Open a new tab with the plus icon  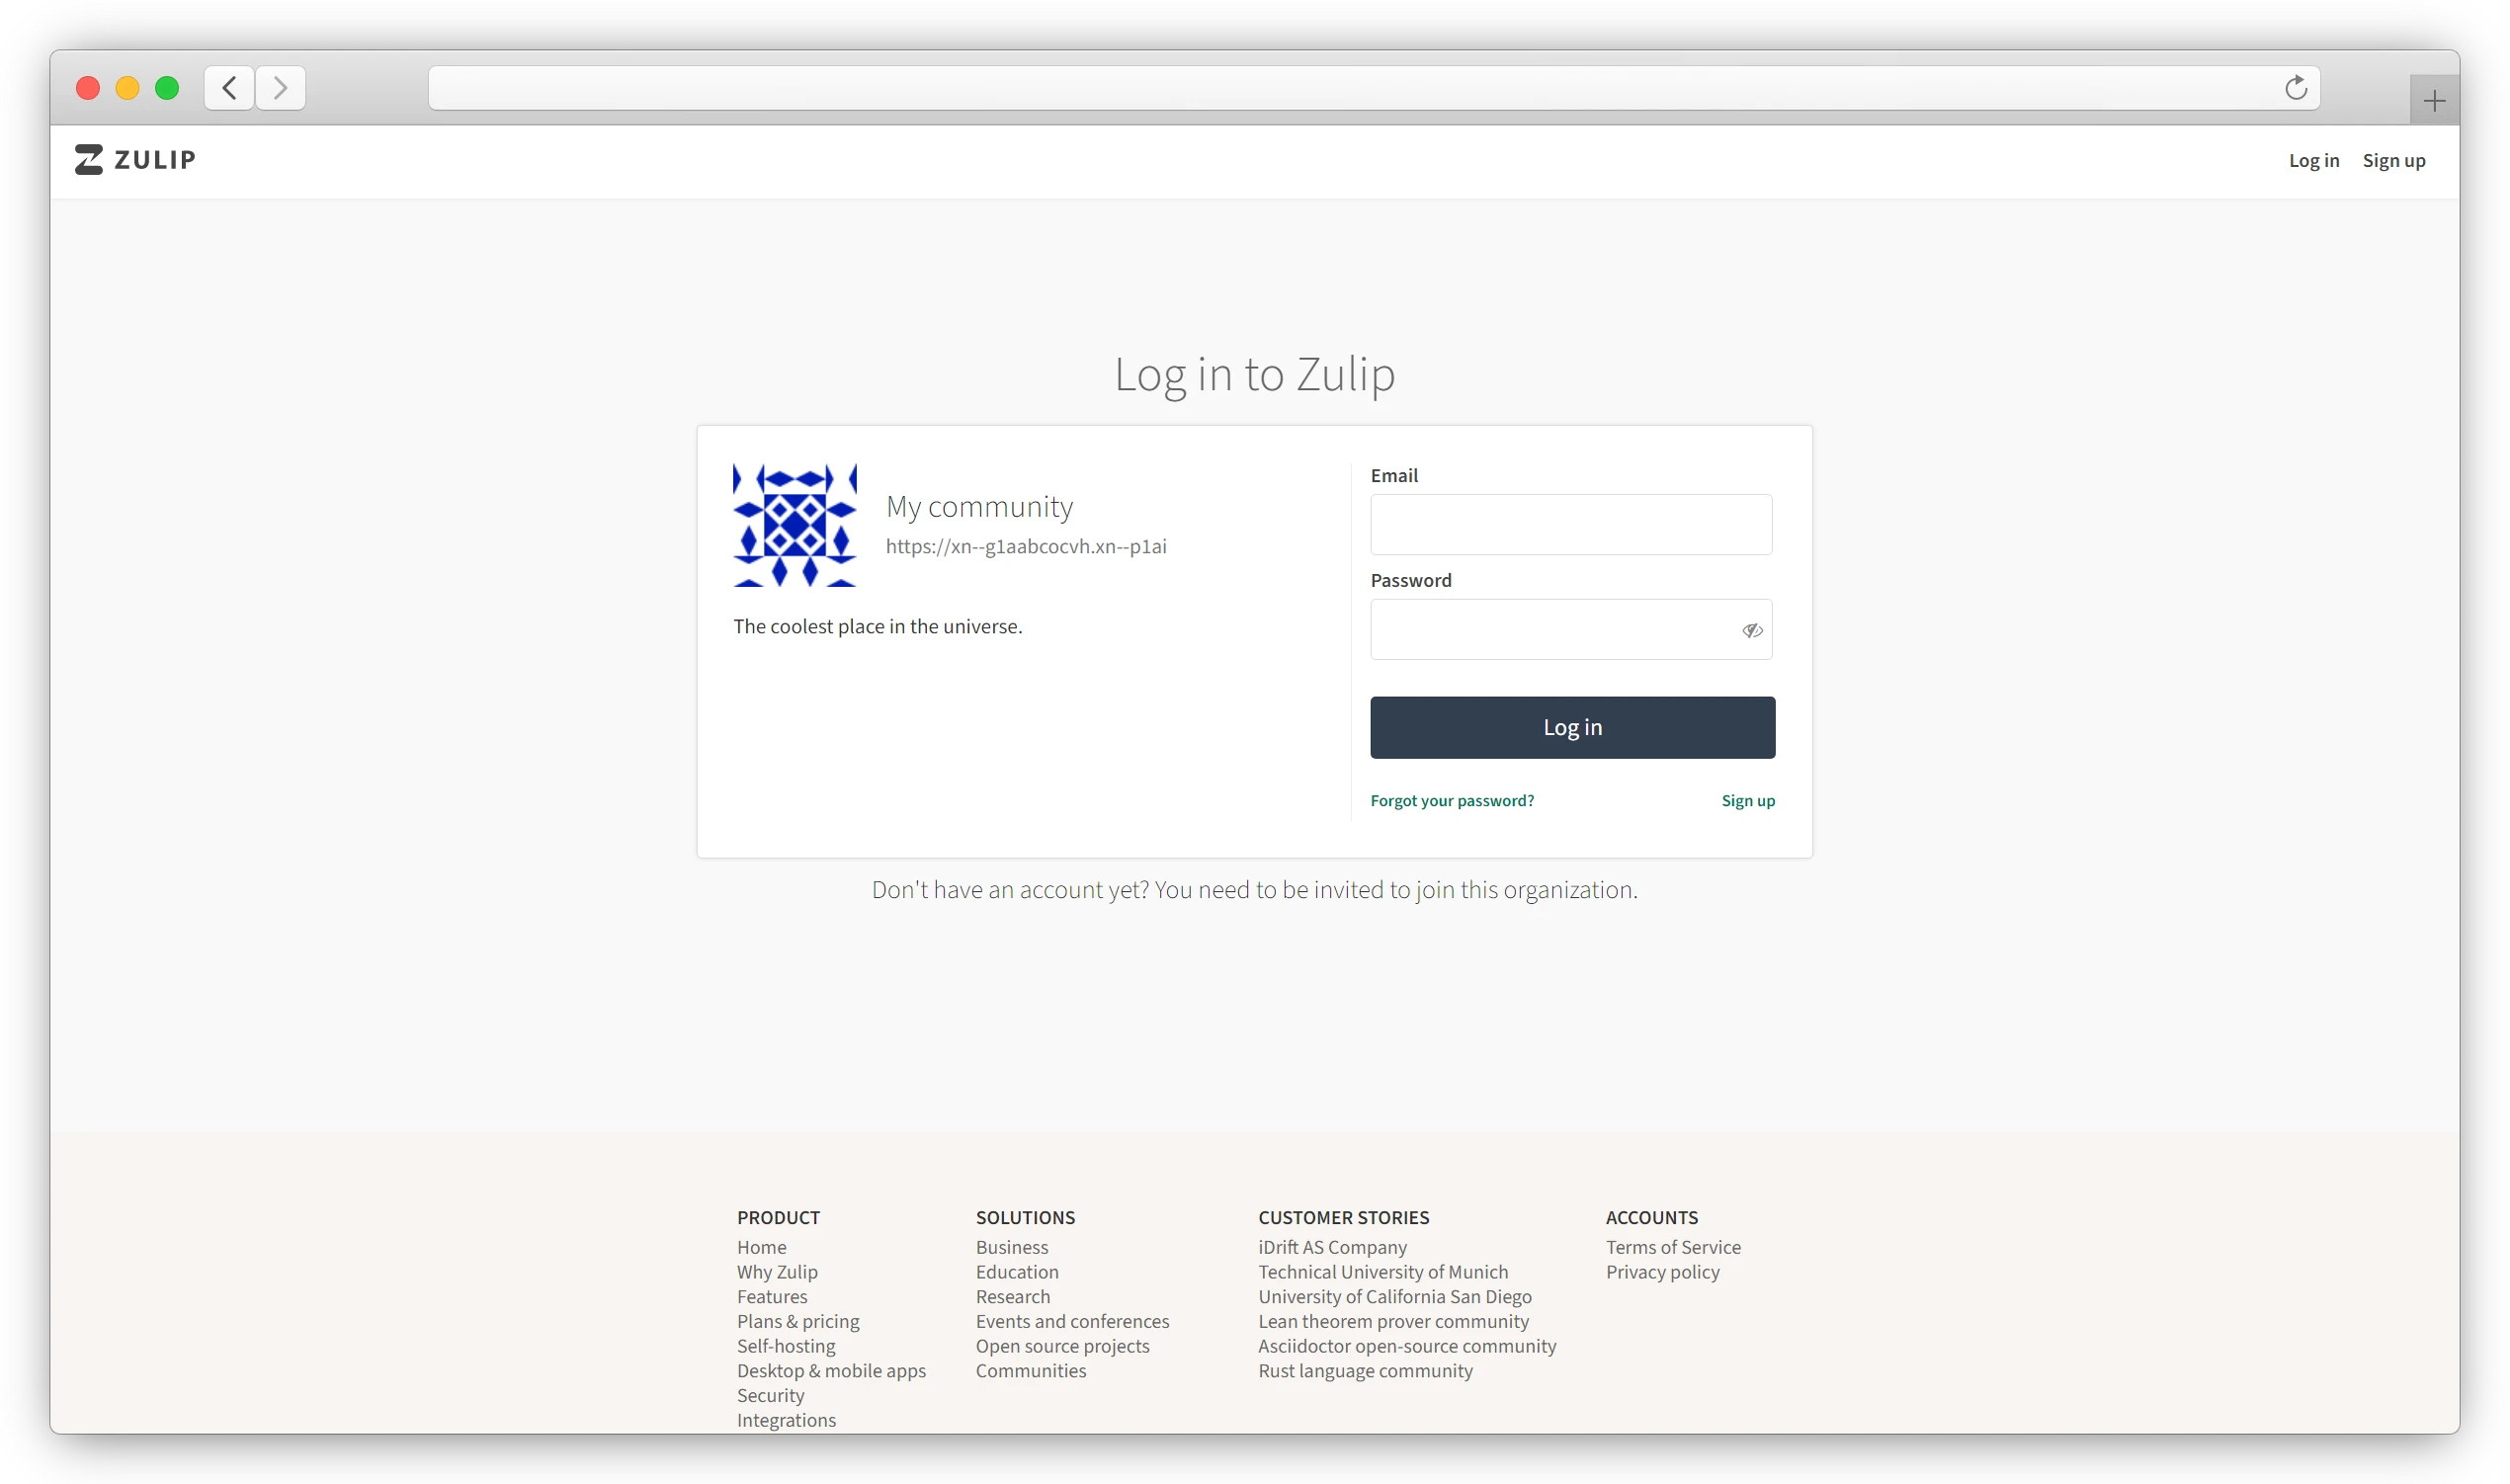2434,98
